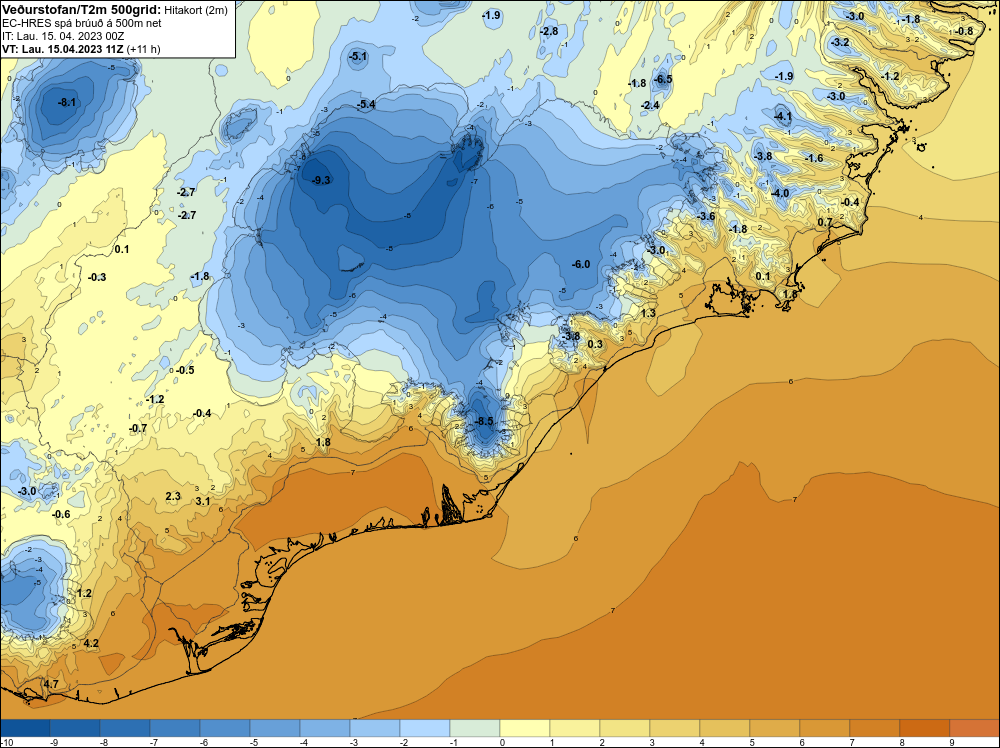1000x748 pixels.
Task: Select the legend swatch between -1 and 0
Action: point(475,728)
